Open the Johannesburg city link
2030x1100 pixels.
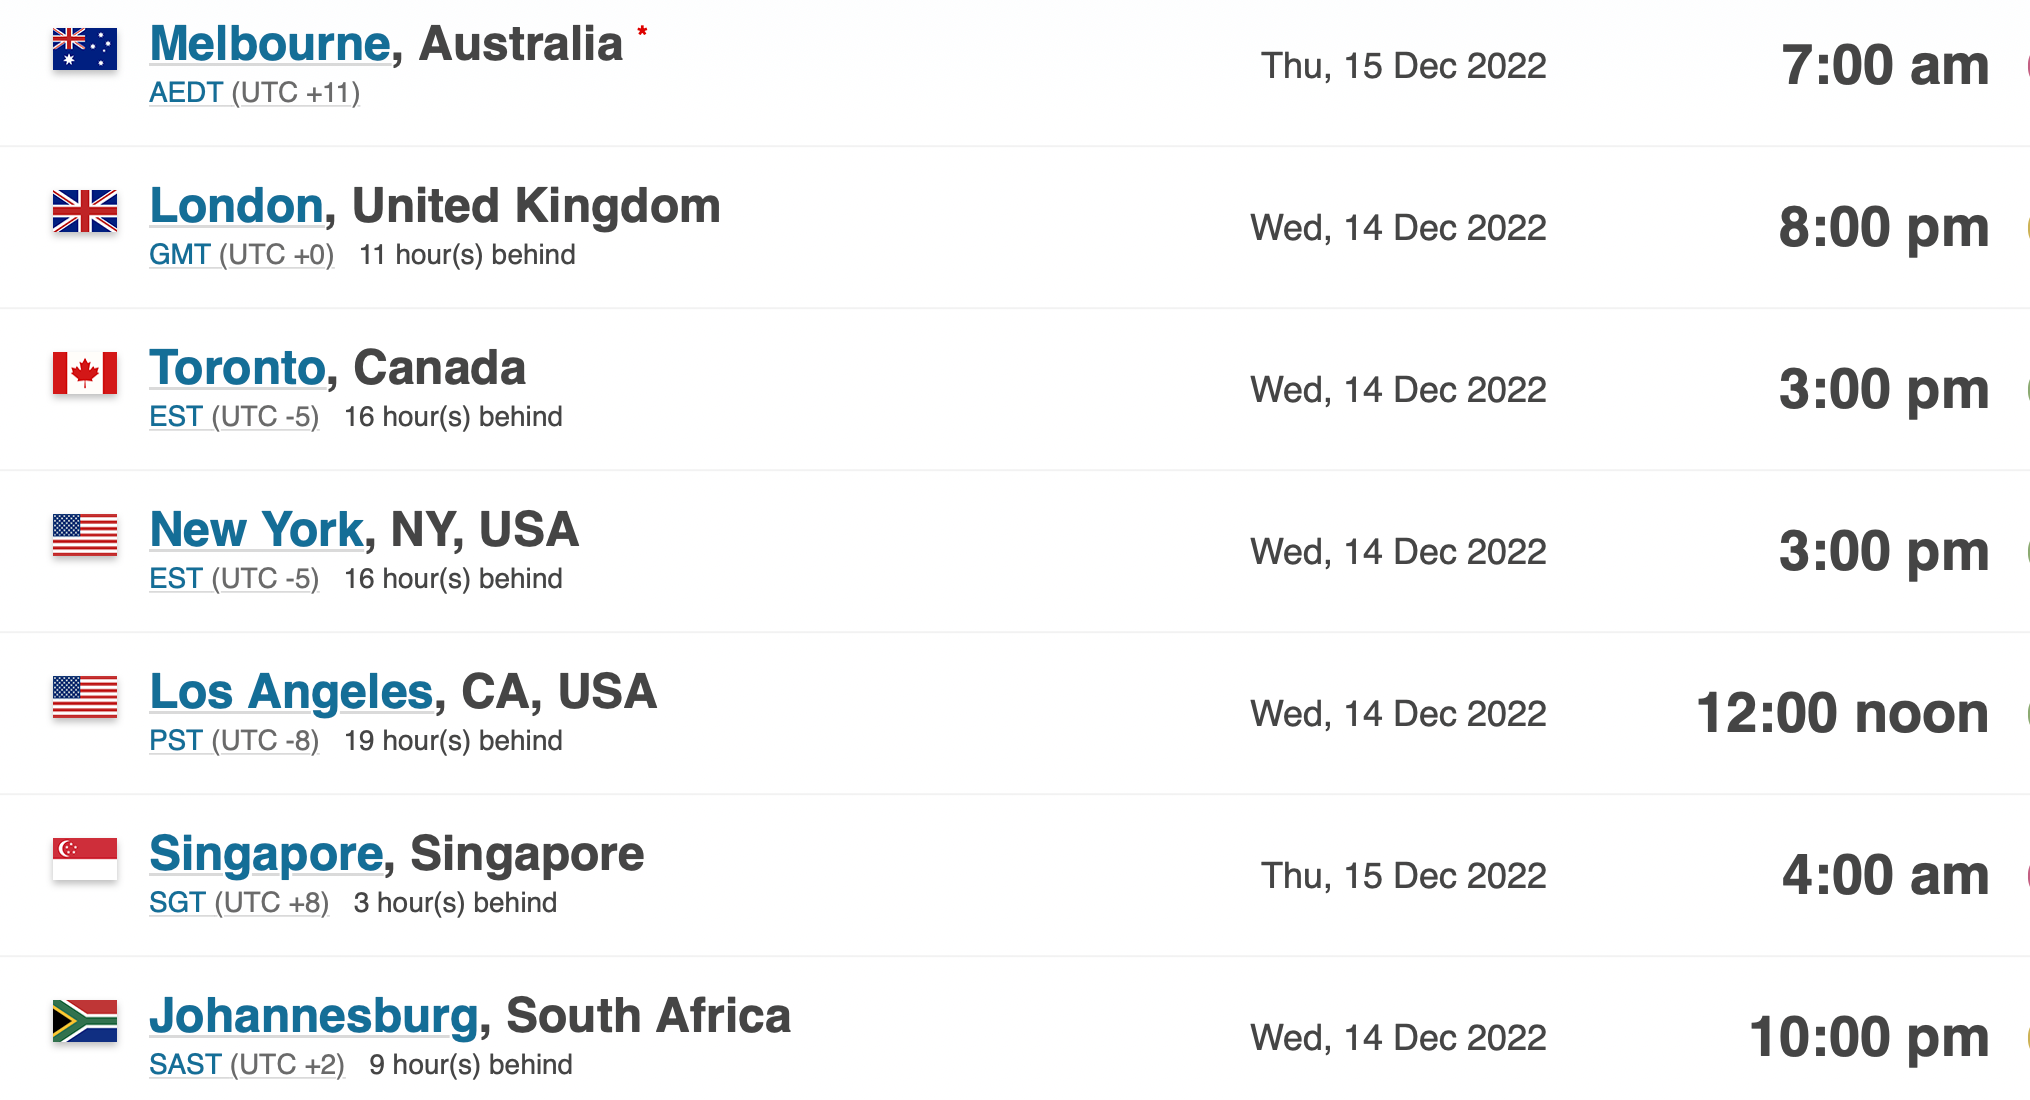[x=314, y=1015]
